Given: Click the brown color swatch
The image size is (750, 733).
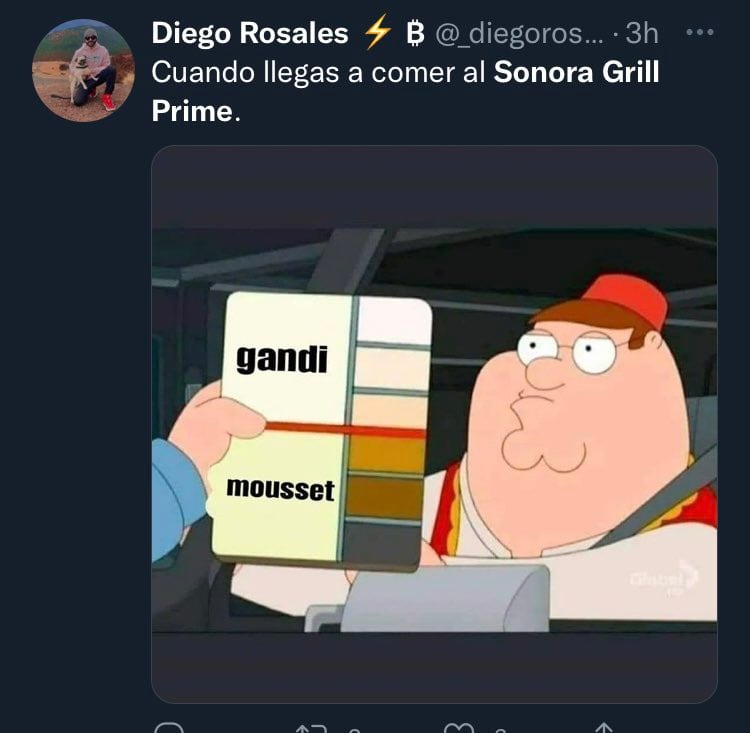Looking at the screenshot, I should tap(384, 497).
